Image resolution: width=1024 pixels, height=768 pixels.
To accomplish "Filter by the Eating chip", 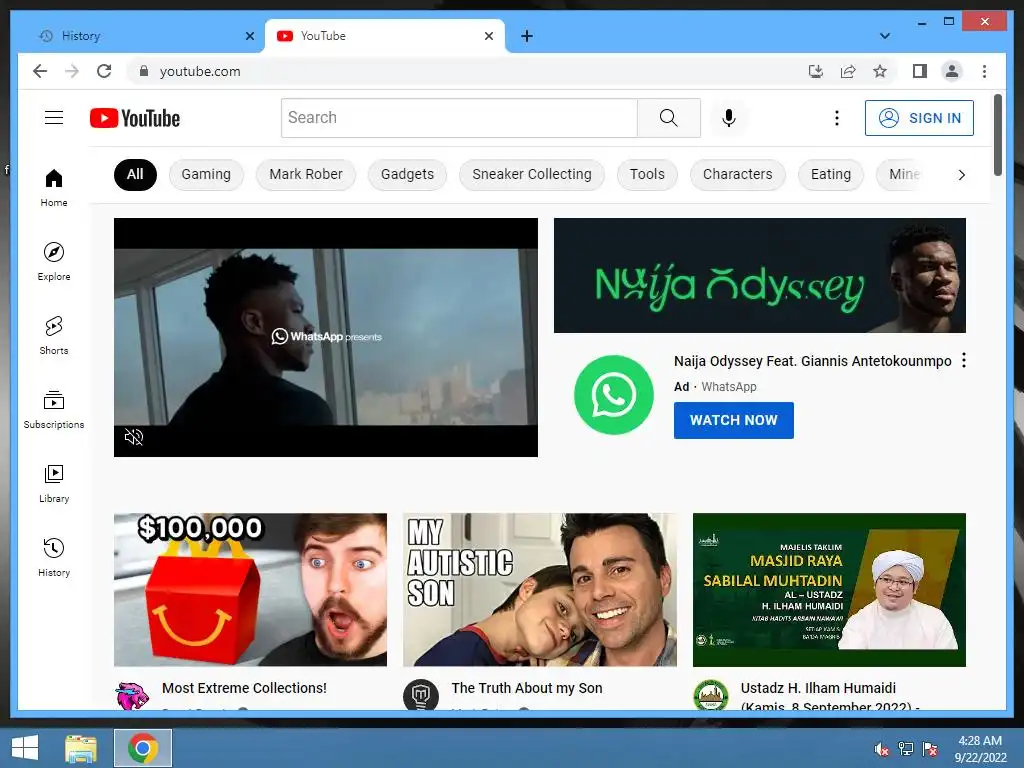I will pyautogui.click(x=831, y=174).
